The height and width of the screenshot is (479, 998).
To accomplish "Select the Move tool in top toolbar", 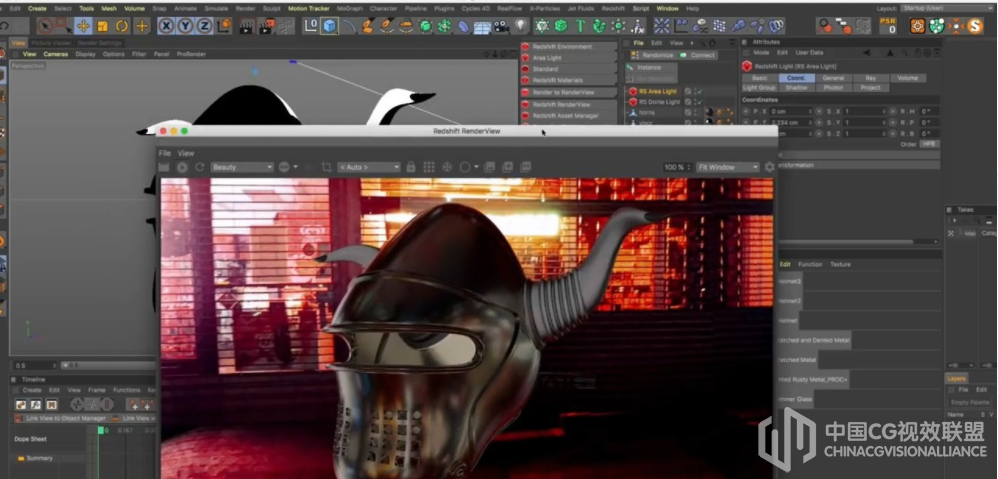I will click(83, 26).
